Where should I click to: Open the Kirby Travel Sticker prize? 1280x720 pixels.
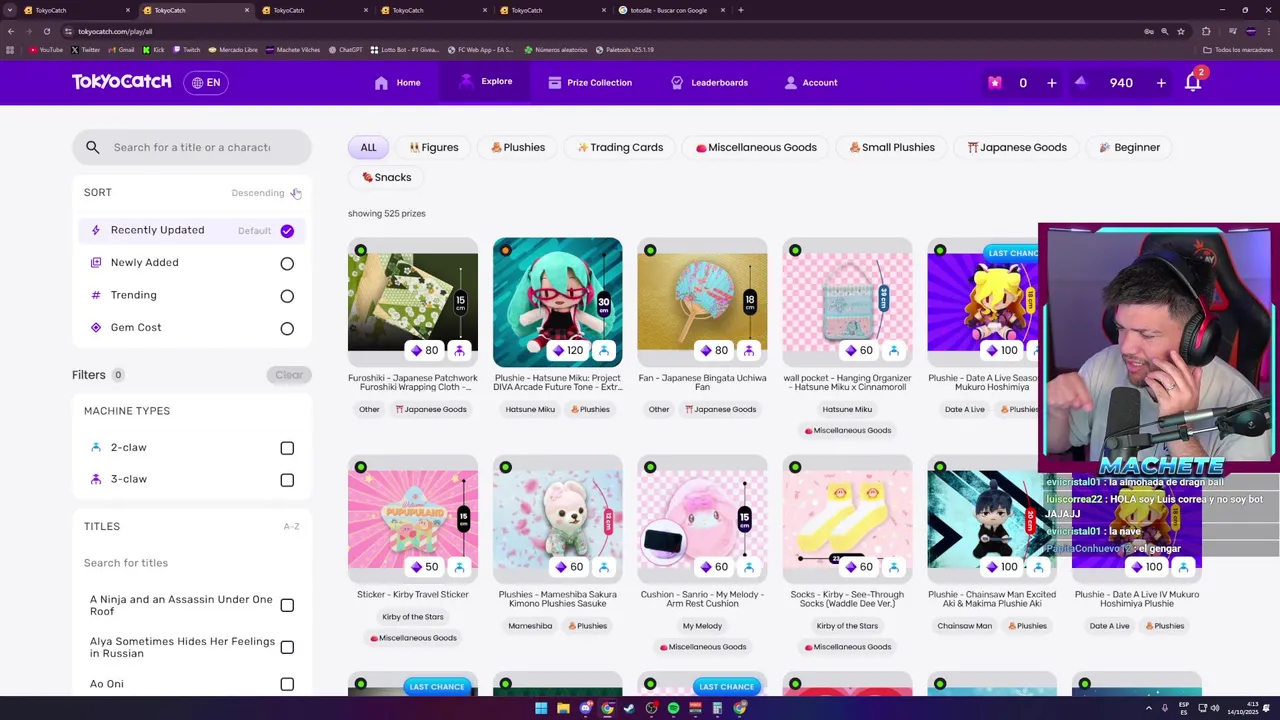(413, 519)
